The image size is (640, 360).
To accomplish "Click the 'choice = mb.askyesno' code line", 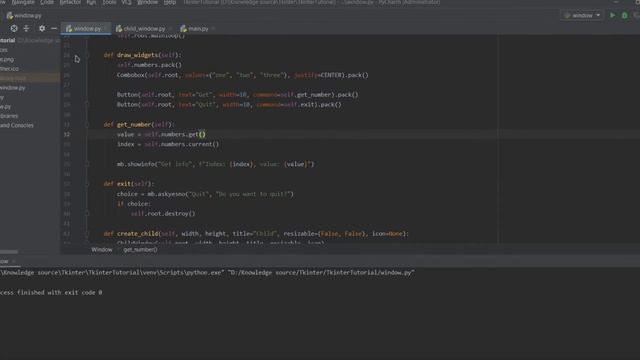I will click(x=205, y=194).
